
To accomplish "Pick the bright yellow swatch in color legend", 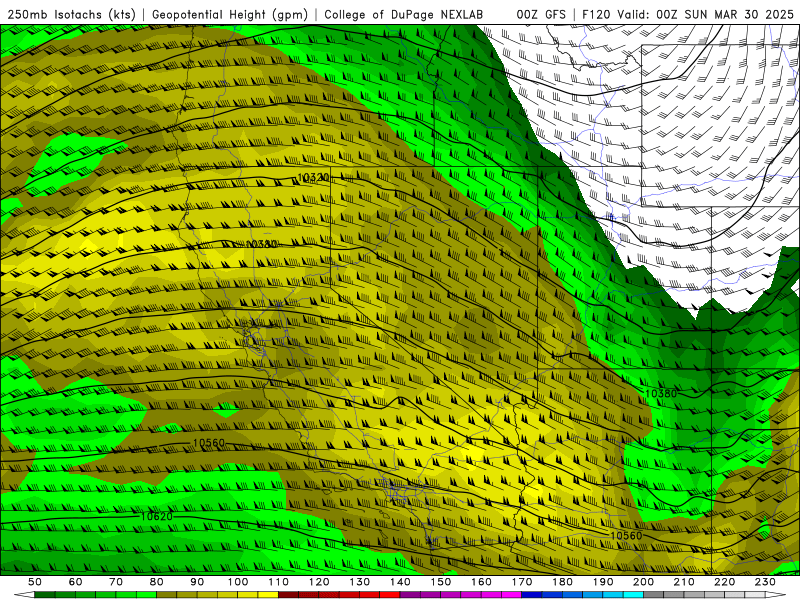I will pyautogui.click(x=268, y=595).
